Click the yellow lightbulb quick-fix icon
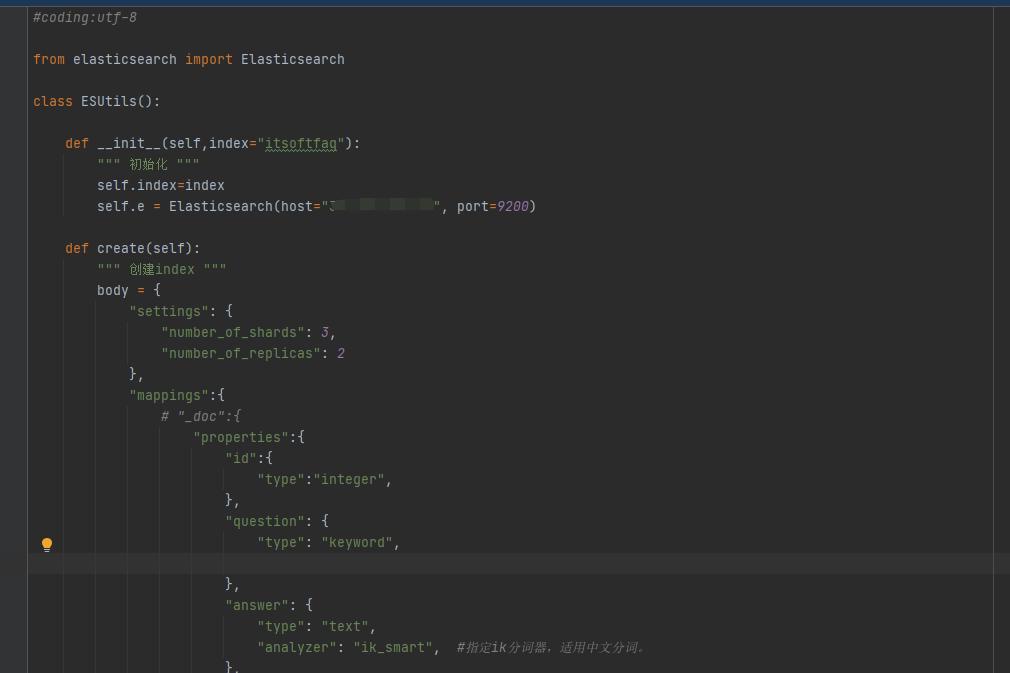 pos(47,545)
